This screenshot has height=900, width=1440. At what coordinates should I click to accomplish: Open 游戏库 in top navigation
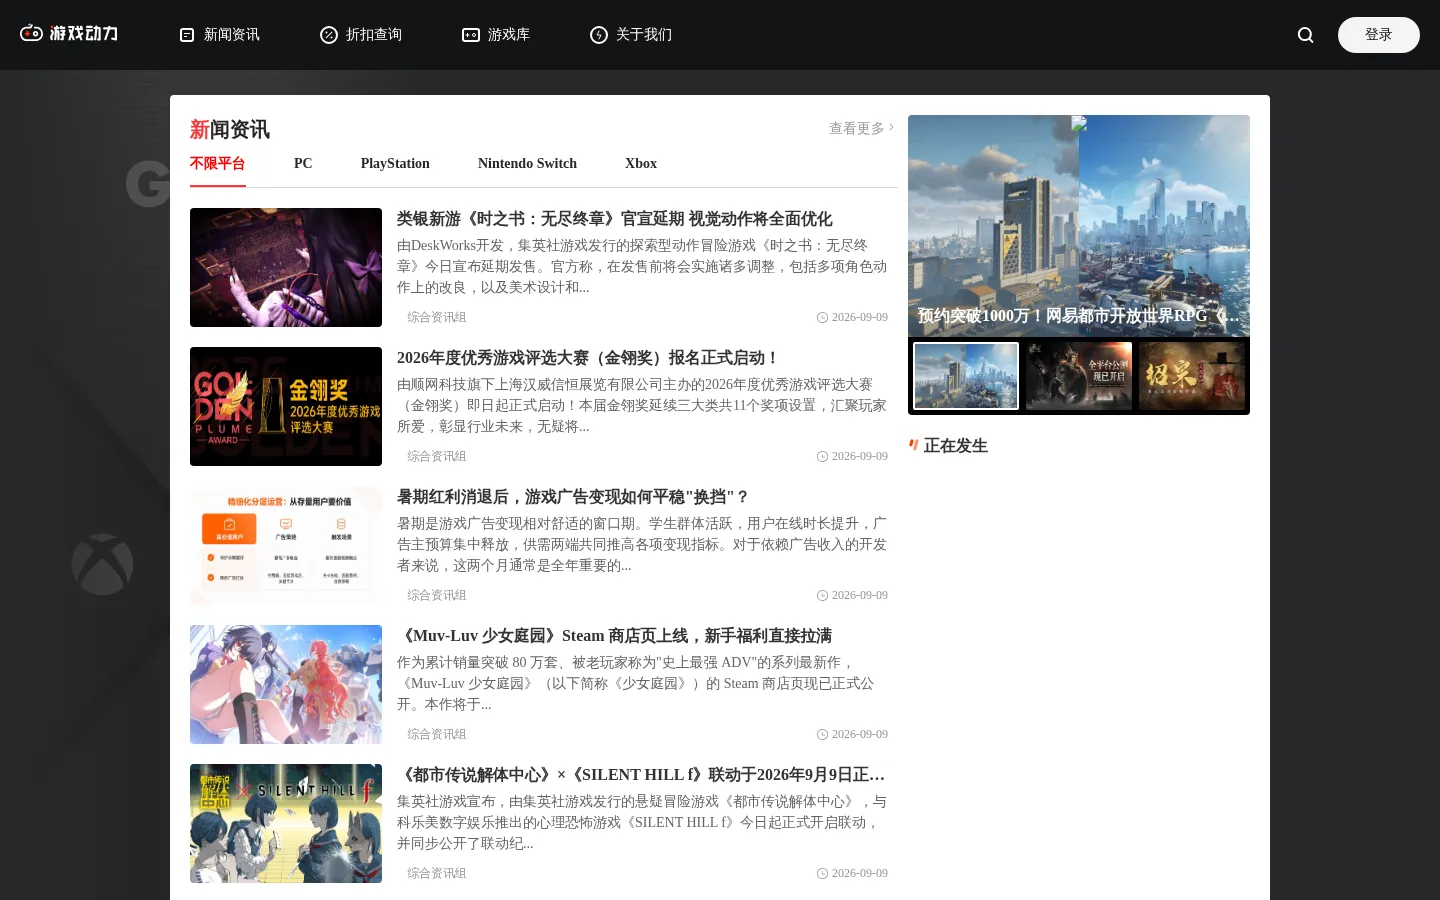509,35
